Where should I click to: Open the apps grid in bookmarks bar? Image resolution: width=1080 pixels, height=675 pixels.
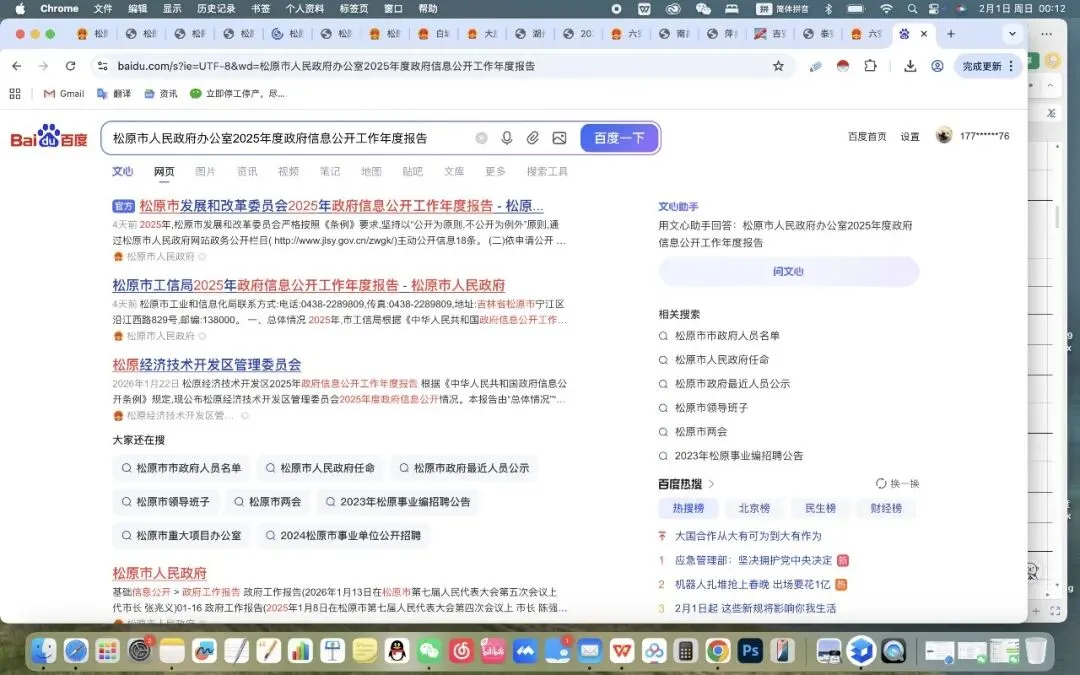15,94
